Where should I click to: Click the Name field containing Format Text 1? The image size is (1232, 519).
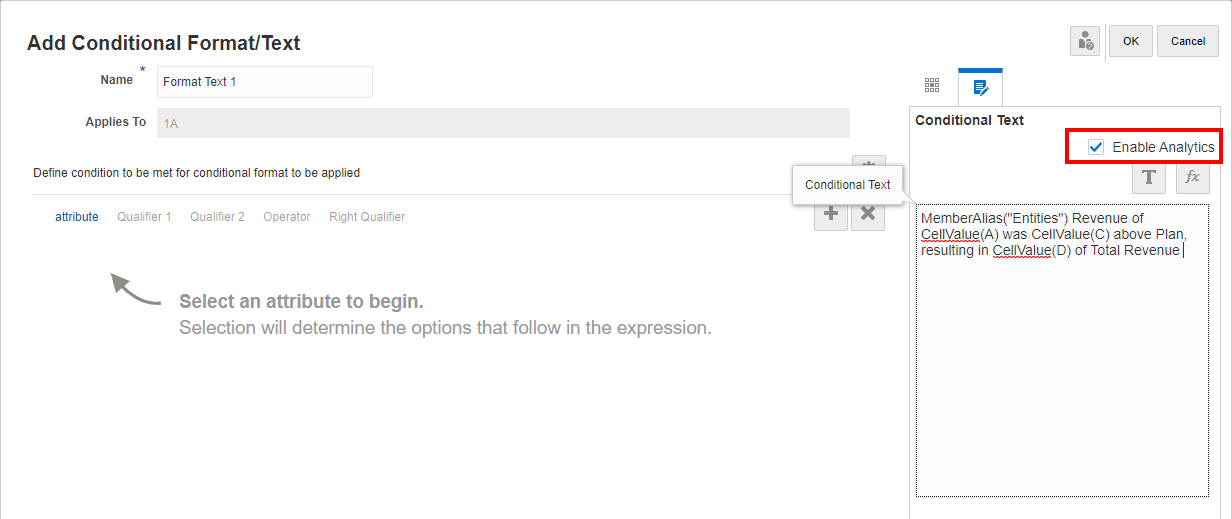pos(265,82)
